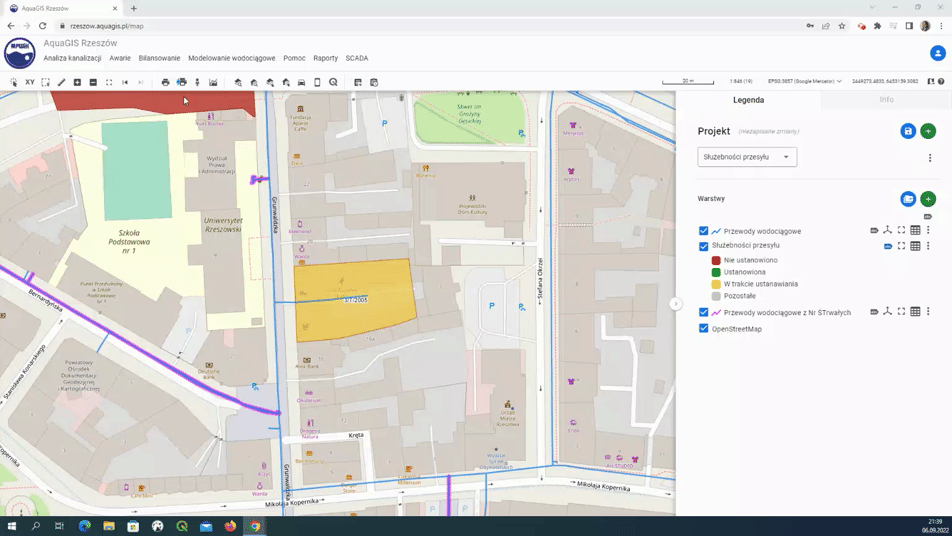Open the Bilansowanie menu
Screen dimensions: 952x536
click(159, 59)
